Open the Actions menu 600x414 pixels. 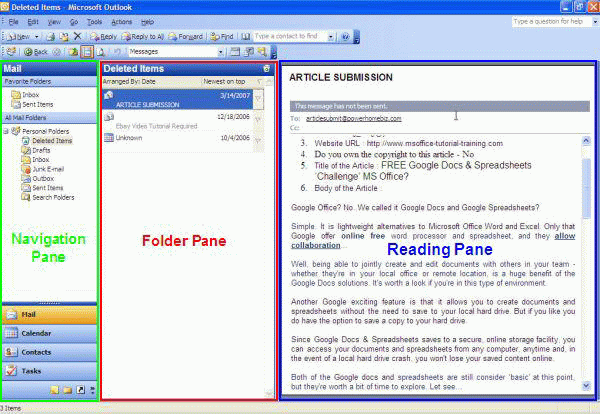coord(122,22)
